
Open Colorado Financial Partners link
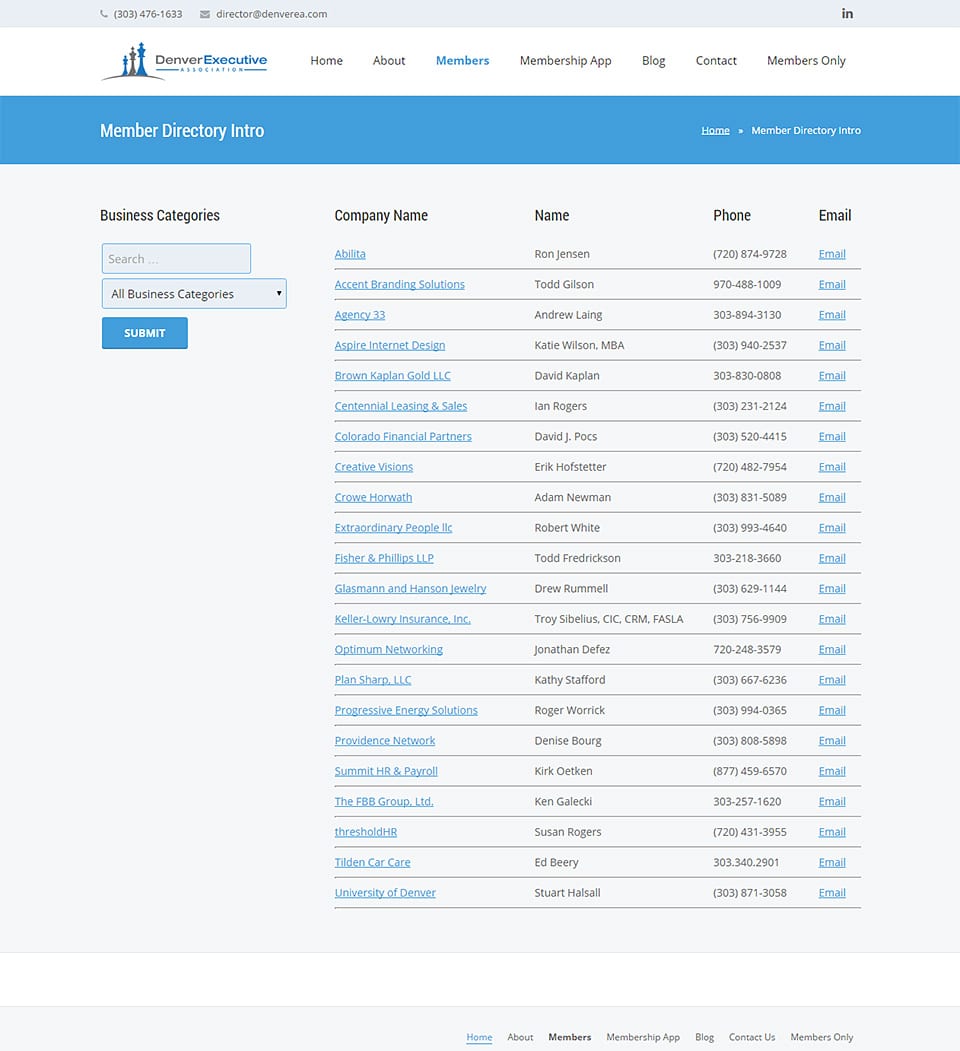point(403,436)
